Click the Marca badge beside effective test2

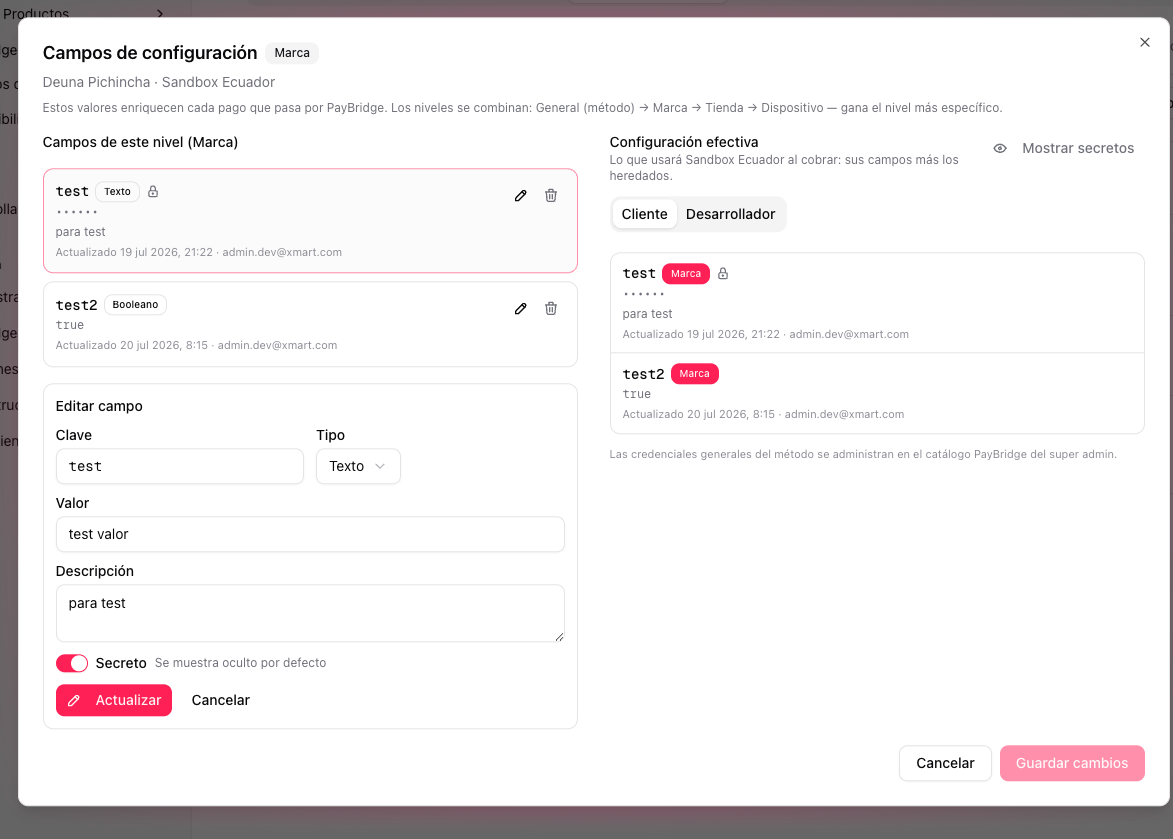tap(694, 374)
